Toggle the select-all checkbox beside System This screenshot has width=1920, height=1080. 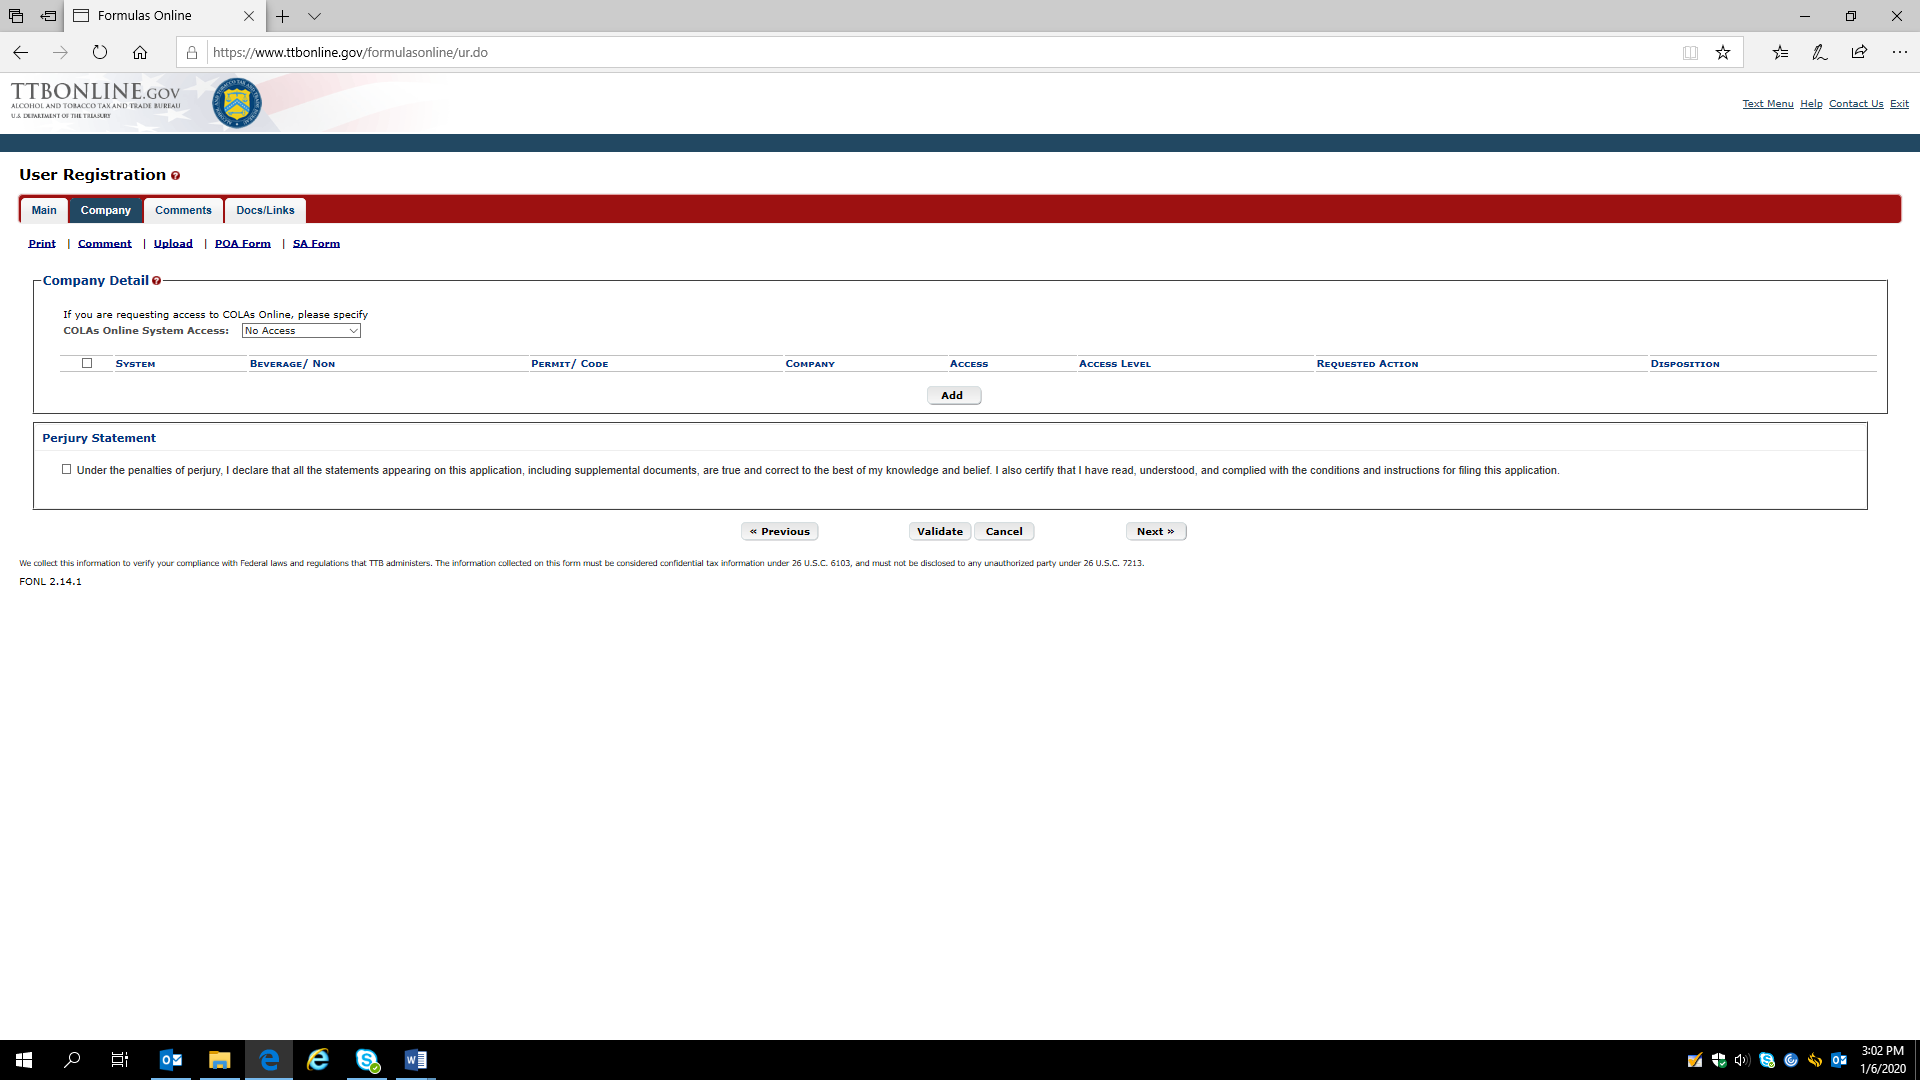click(87, 363)
